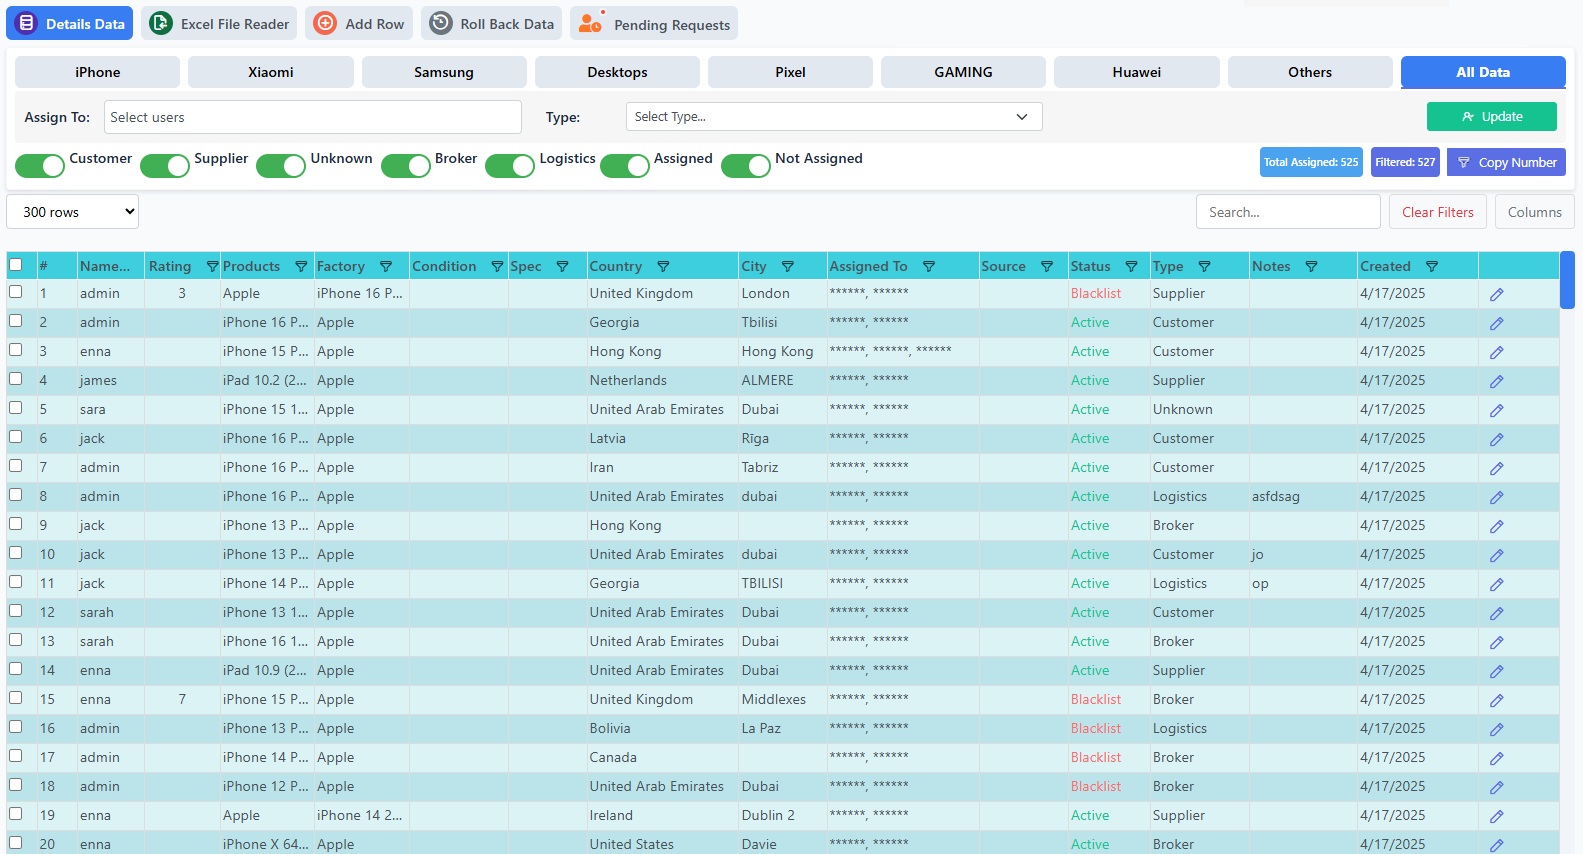Check the select-all header checkbox
This screenshot has width=1583, height=854.
(x=16, y=265)
